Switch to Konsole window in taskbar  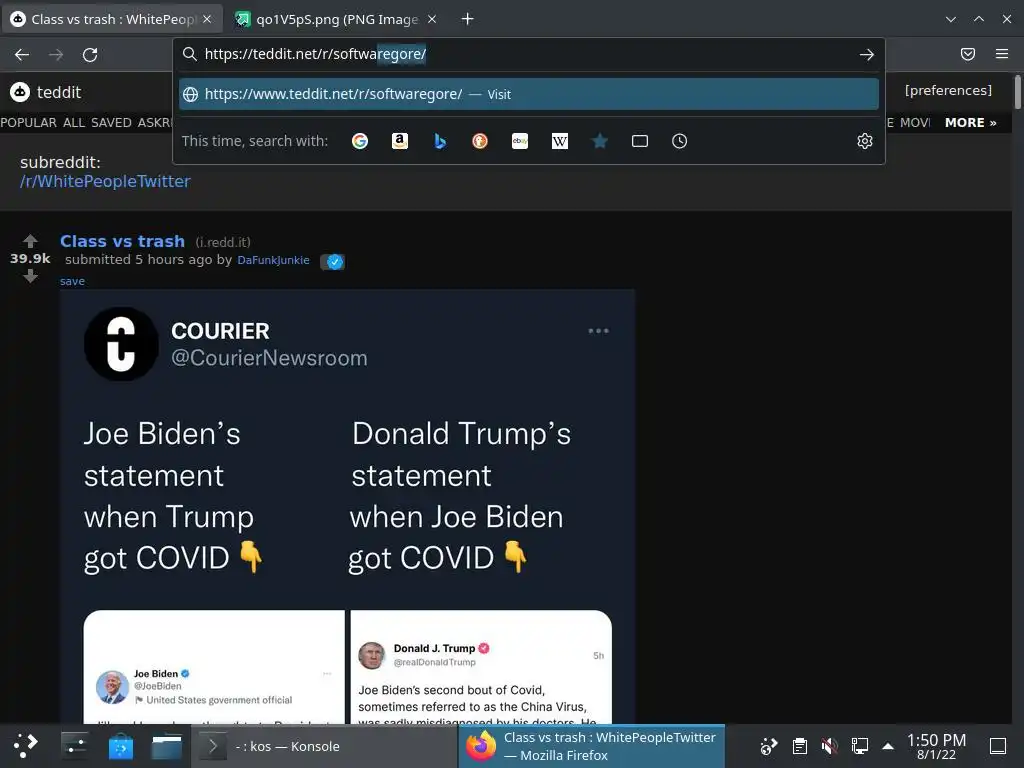click(x=325, y=746)
